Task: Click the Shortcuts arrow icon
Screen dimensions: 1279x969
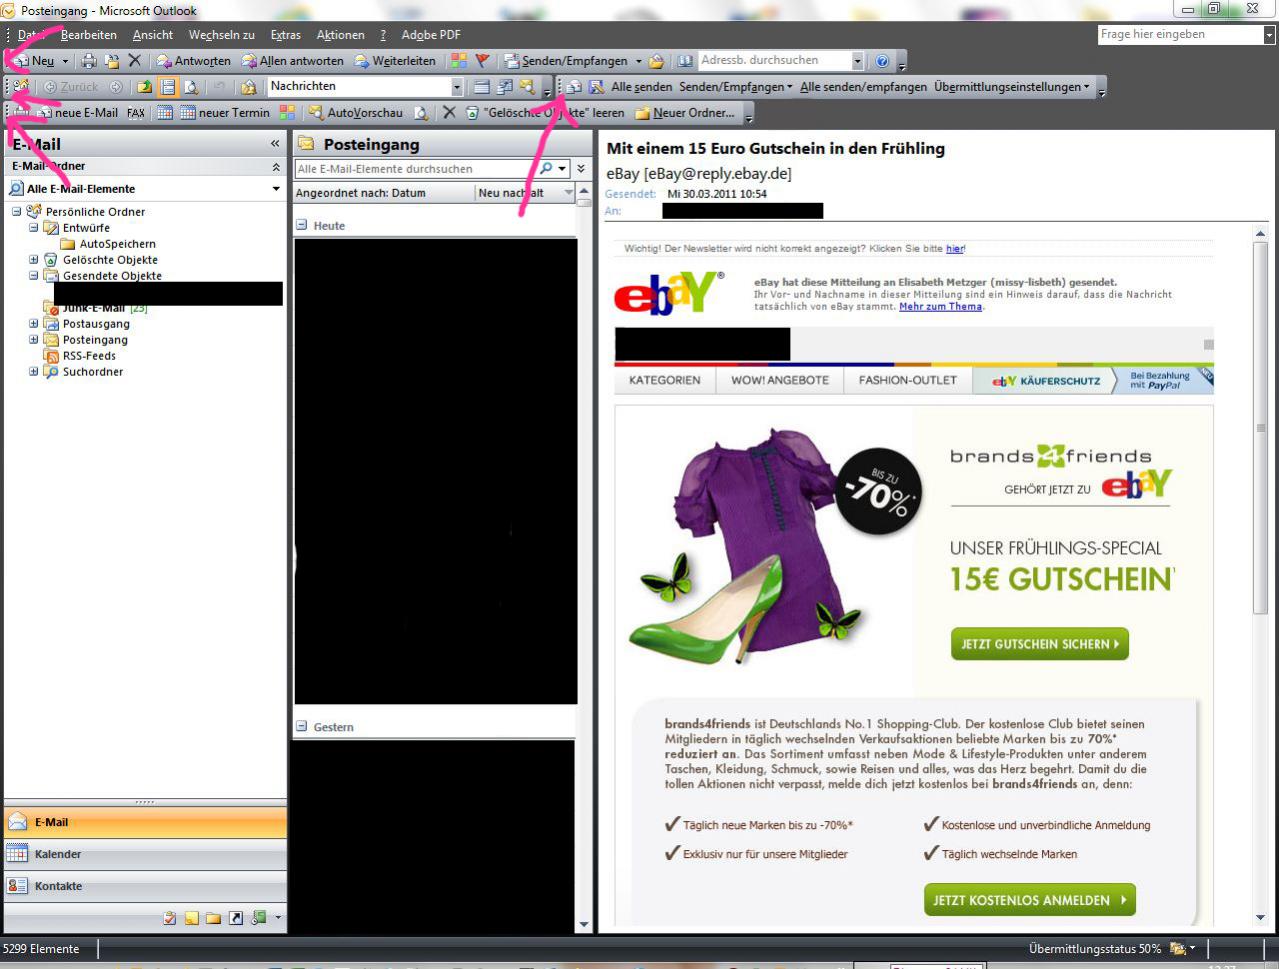Action: coord(236,918)
